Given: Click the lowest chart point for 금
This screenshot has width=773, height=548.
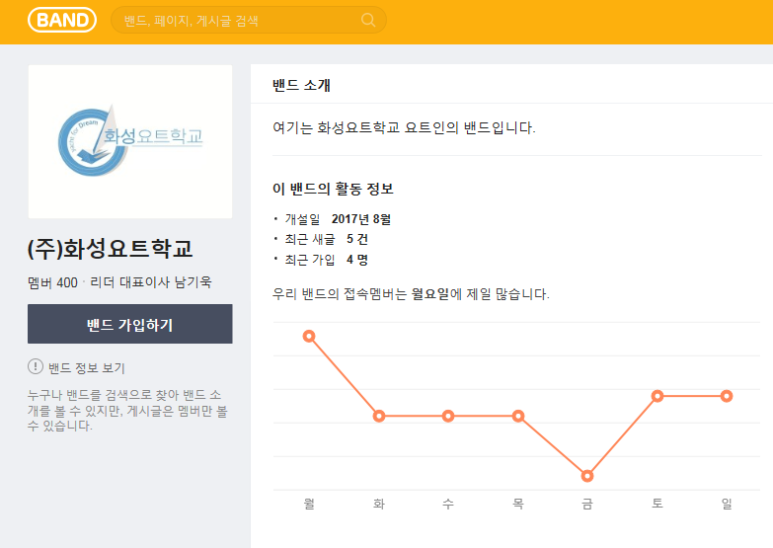Looking at the screenshot, I should 587,476.
